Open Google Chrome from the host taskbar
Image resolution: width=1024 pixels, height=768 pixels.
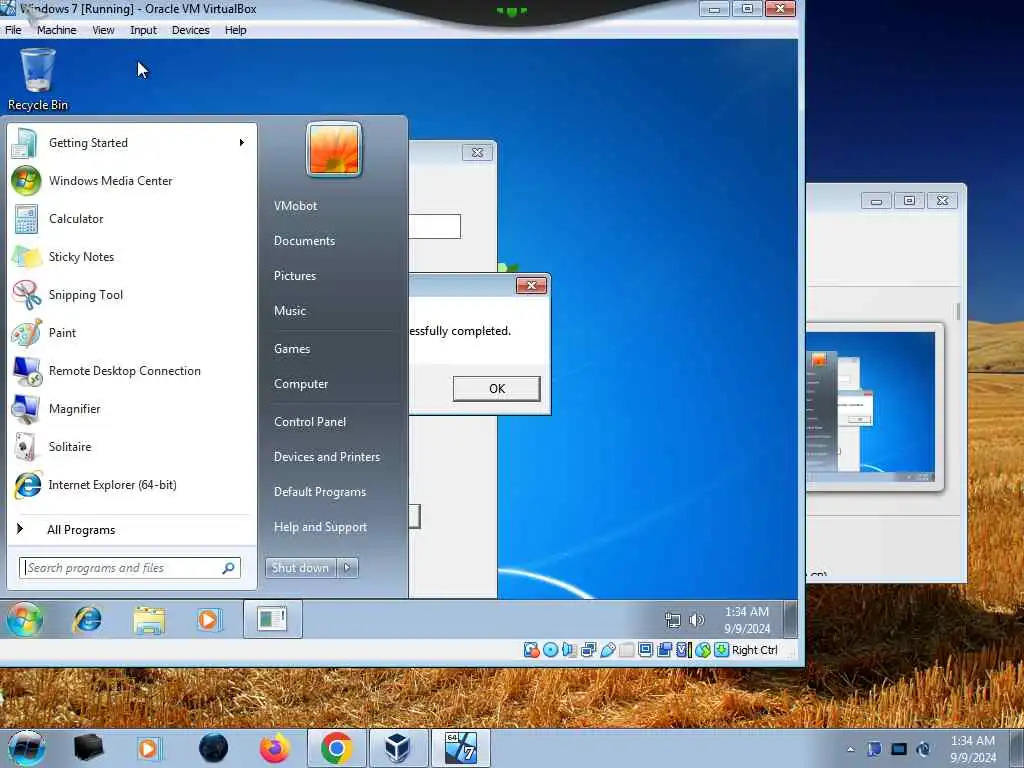[x=336, y=748]
